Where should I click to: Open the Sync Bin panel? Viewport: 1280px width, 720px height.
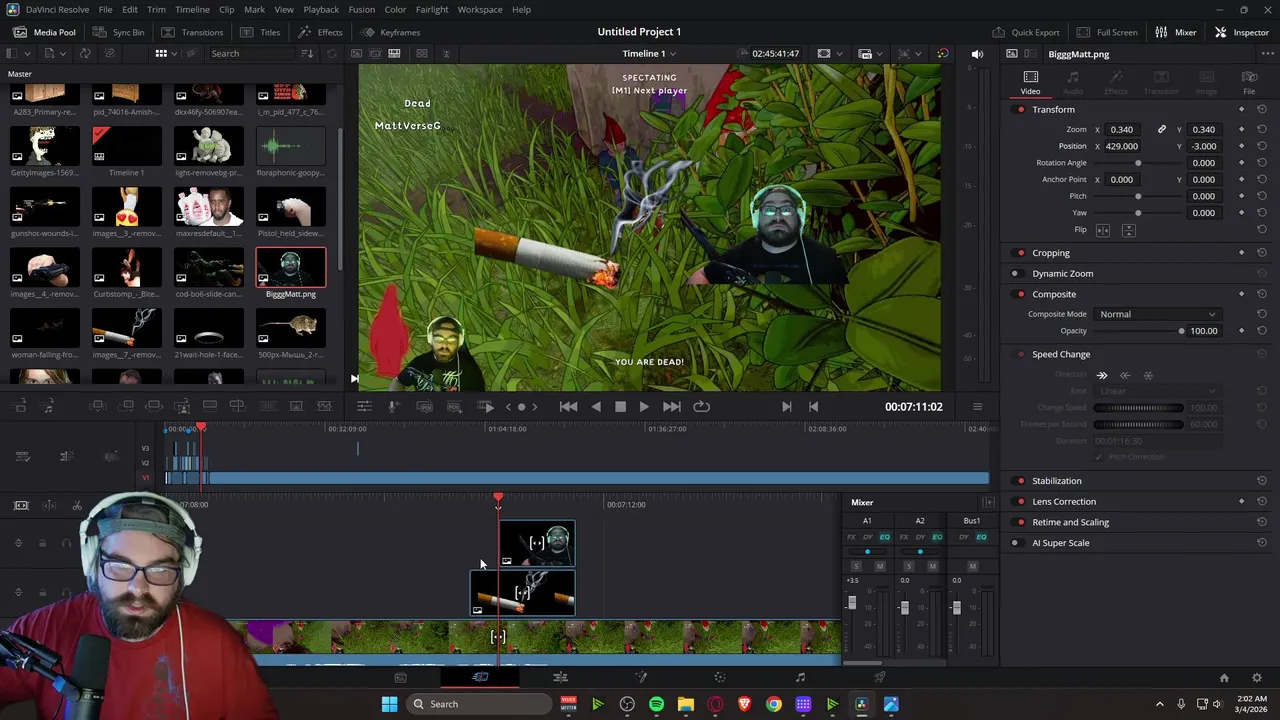[118, 32]
